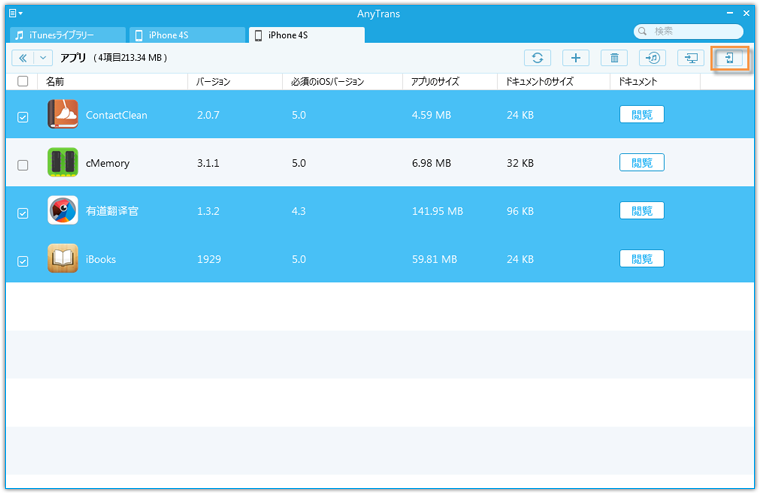The image size is (760, 494).
Task: Click the ドキュメント column header
Action: pyautogui.click(x=655, y=81)
